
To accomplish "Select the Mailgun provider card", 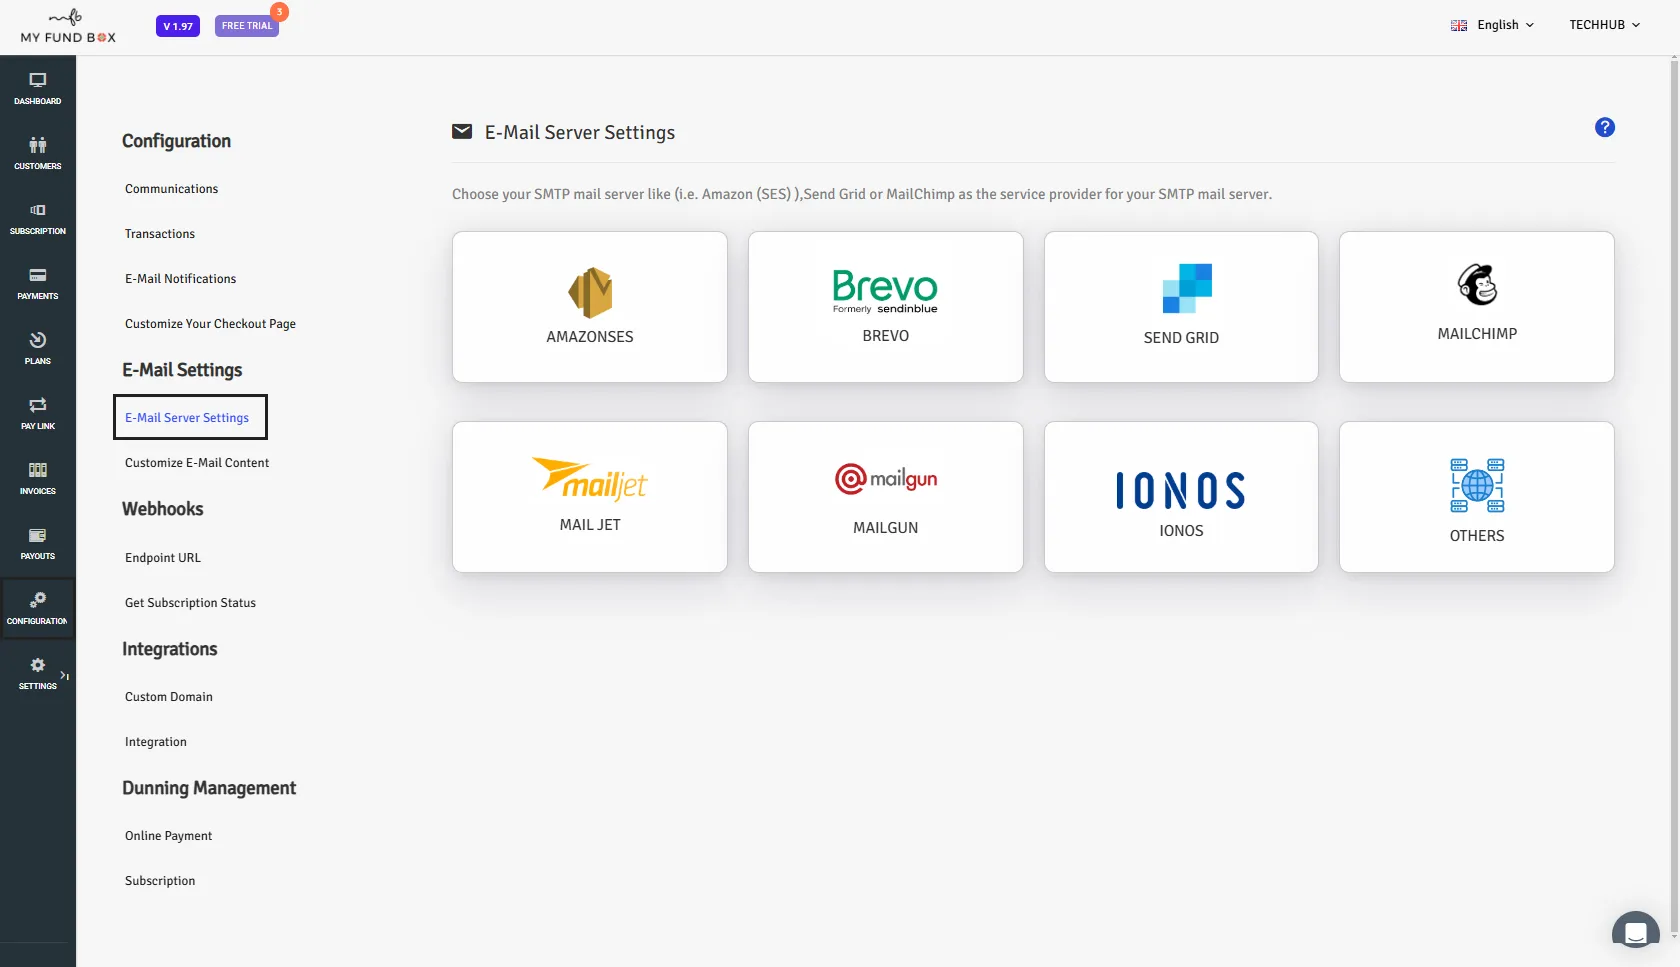I will [x=885, y=497].
